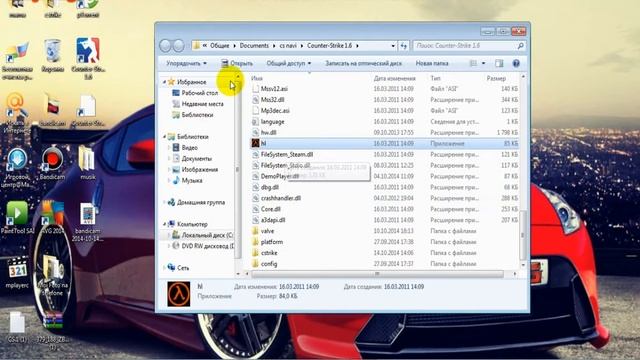Select the colorful archive file on desktop
The height and width of the screenshot is (360, 640).
pyautogui.click(x=53, y=331)
